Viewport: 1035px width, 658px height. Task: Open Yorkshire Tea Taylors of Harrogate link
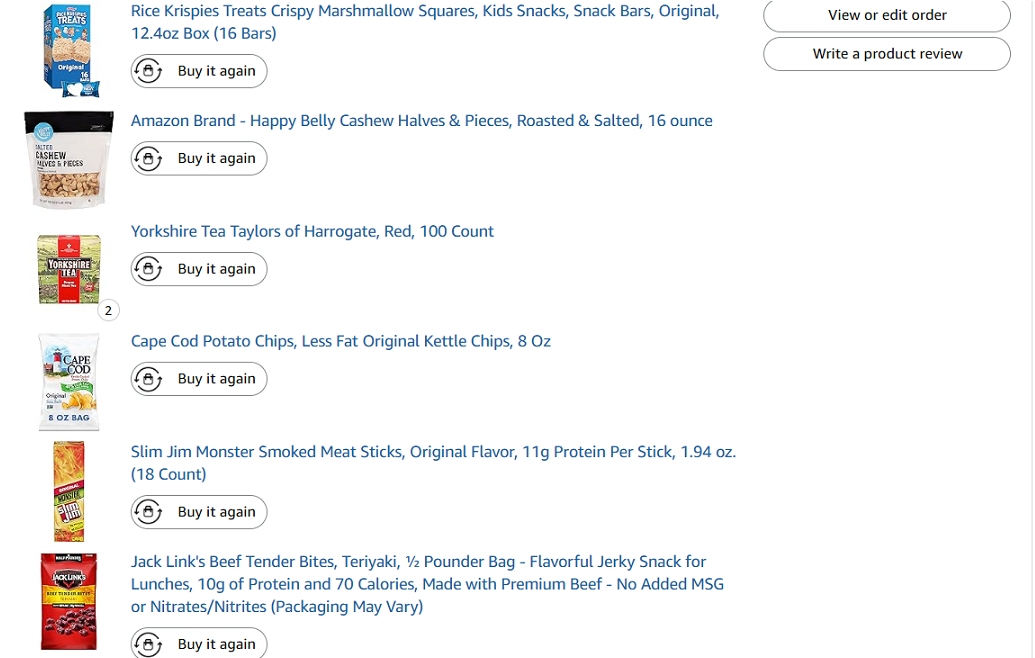pos(312,232)
